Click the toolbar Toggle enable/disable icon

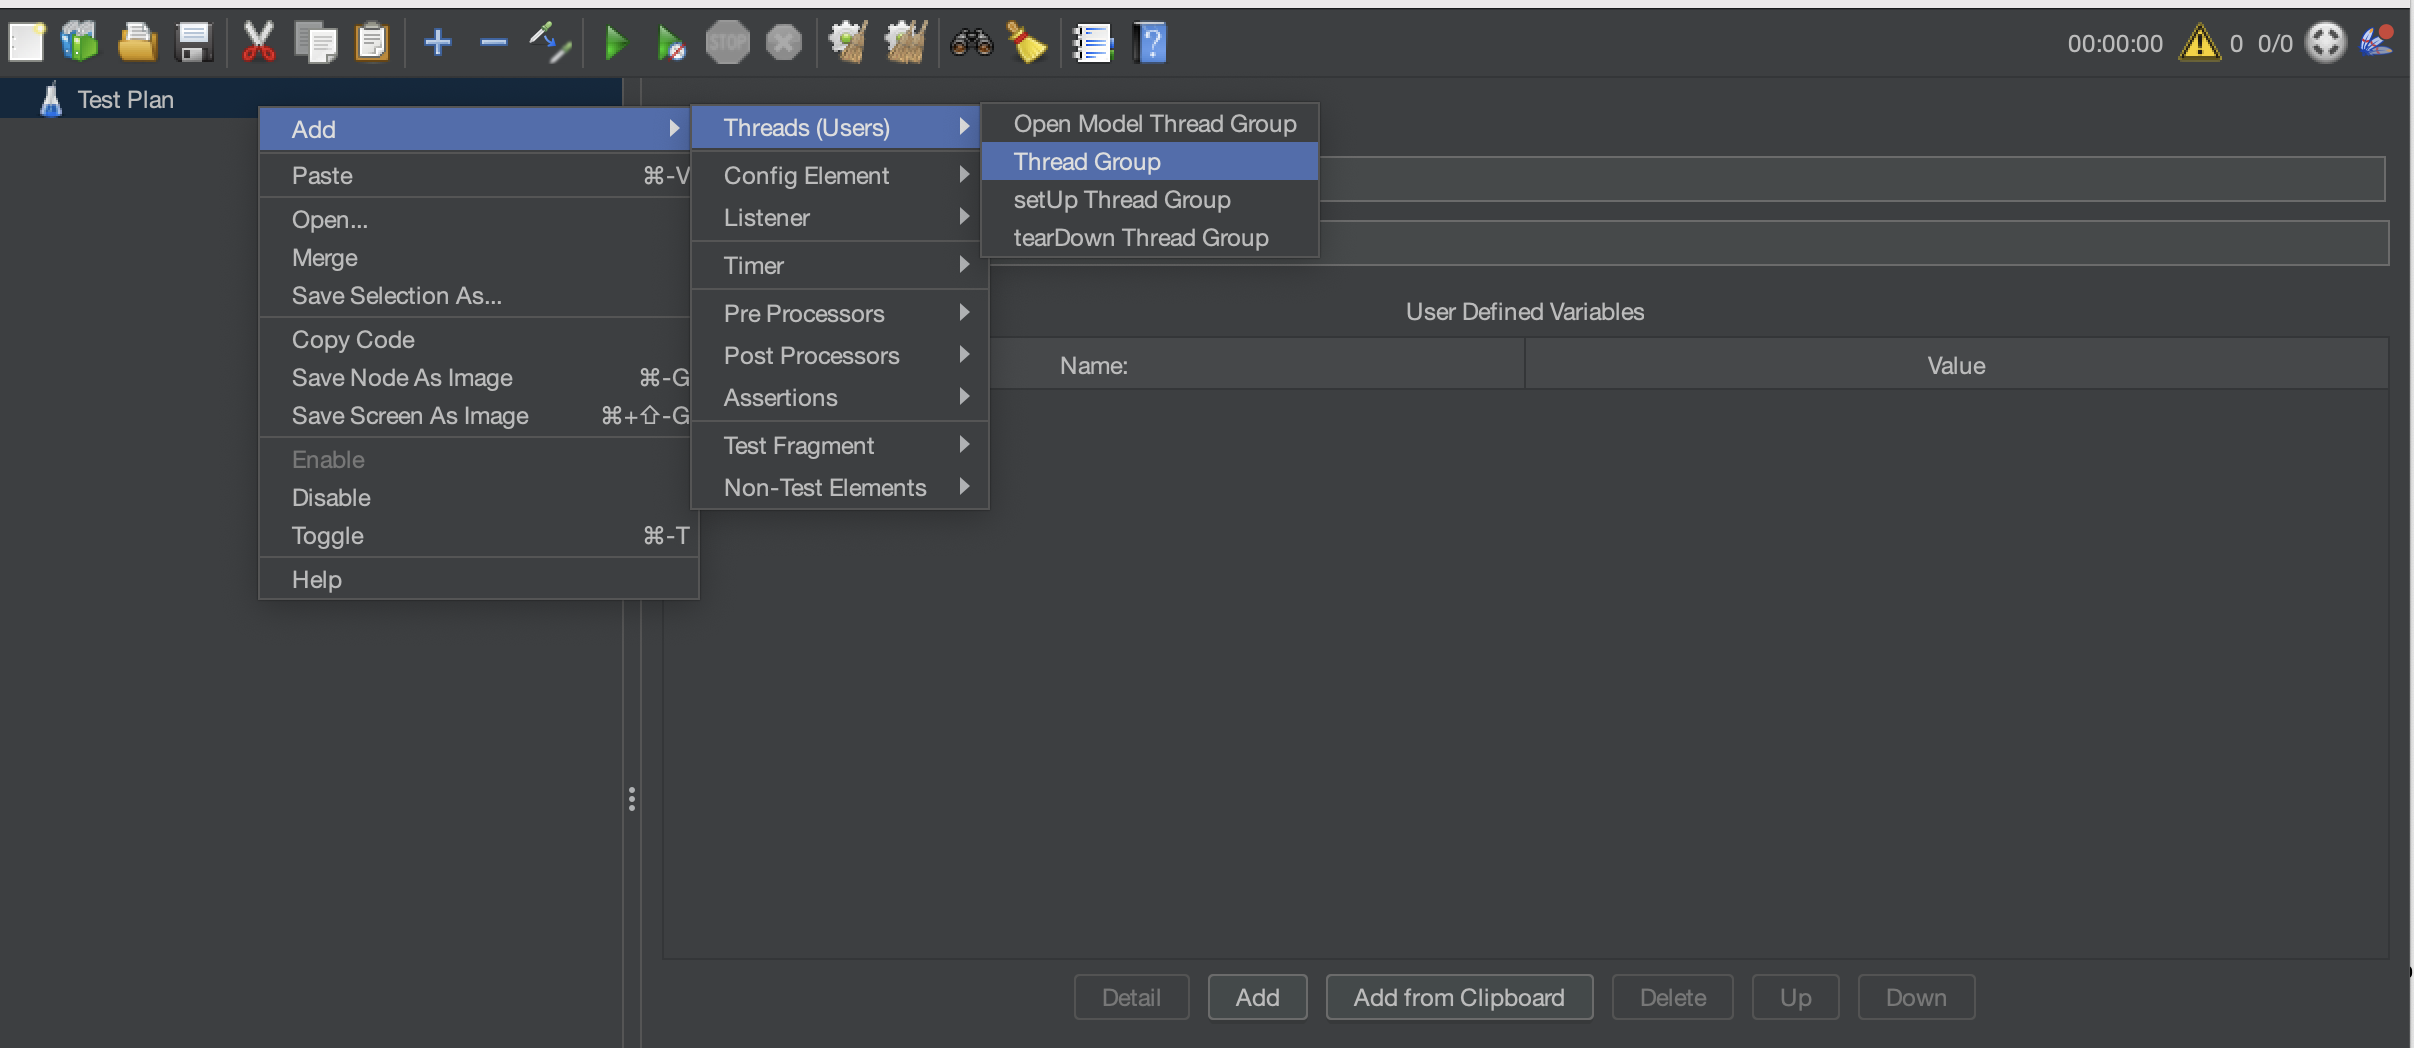(550, 42)
